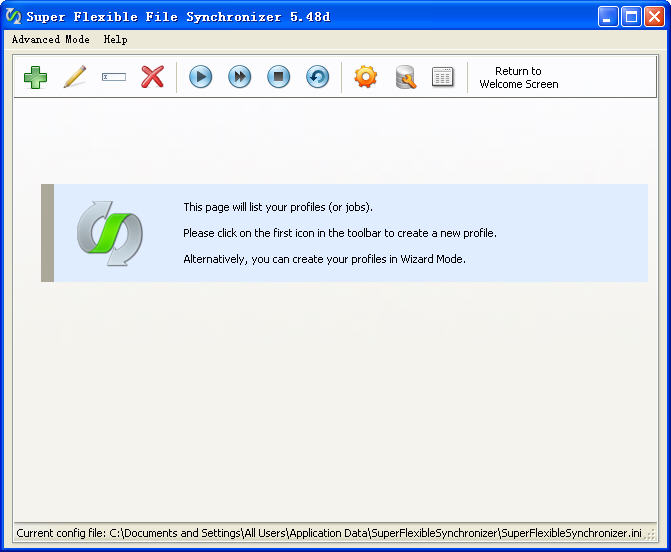
Task: Run profile with the blue play button
Action: (x=200, y=77)
